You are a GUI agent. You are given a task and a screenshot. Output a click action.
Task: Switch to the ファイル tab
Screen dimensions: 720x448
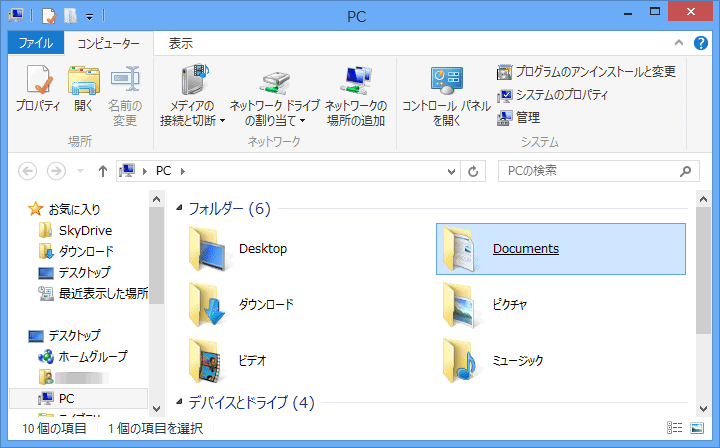[x=36, y=43]
